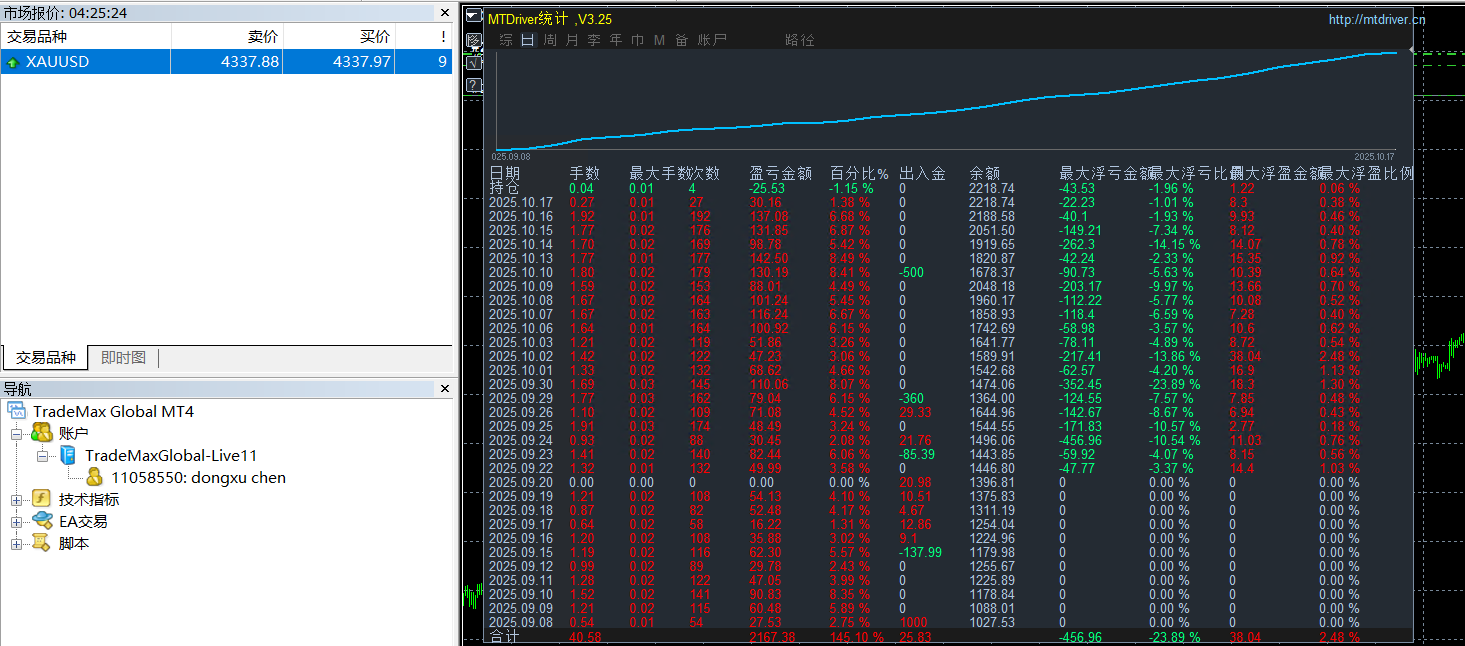Viewport: 1465px width, 646px height.
Task: Select the 月 monthly tab in MTDriver
Action: coord(572,40)
